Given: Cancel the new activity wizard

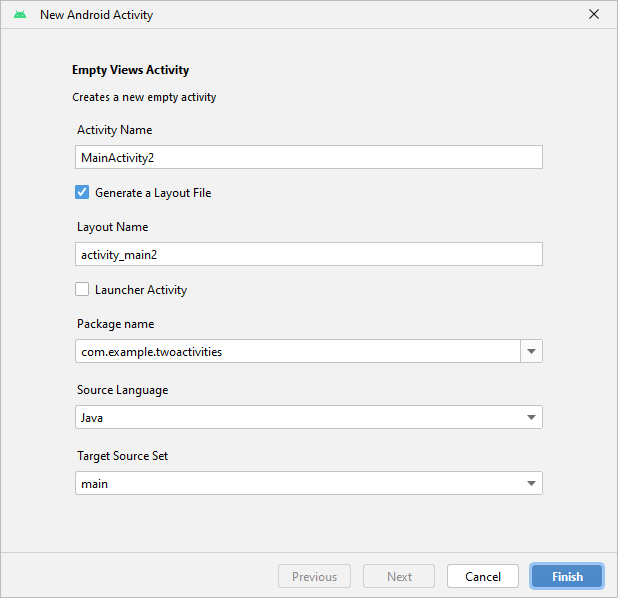Looking at the screenshot, I should tap(483, 576).
